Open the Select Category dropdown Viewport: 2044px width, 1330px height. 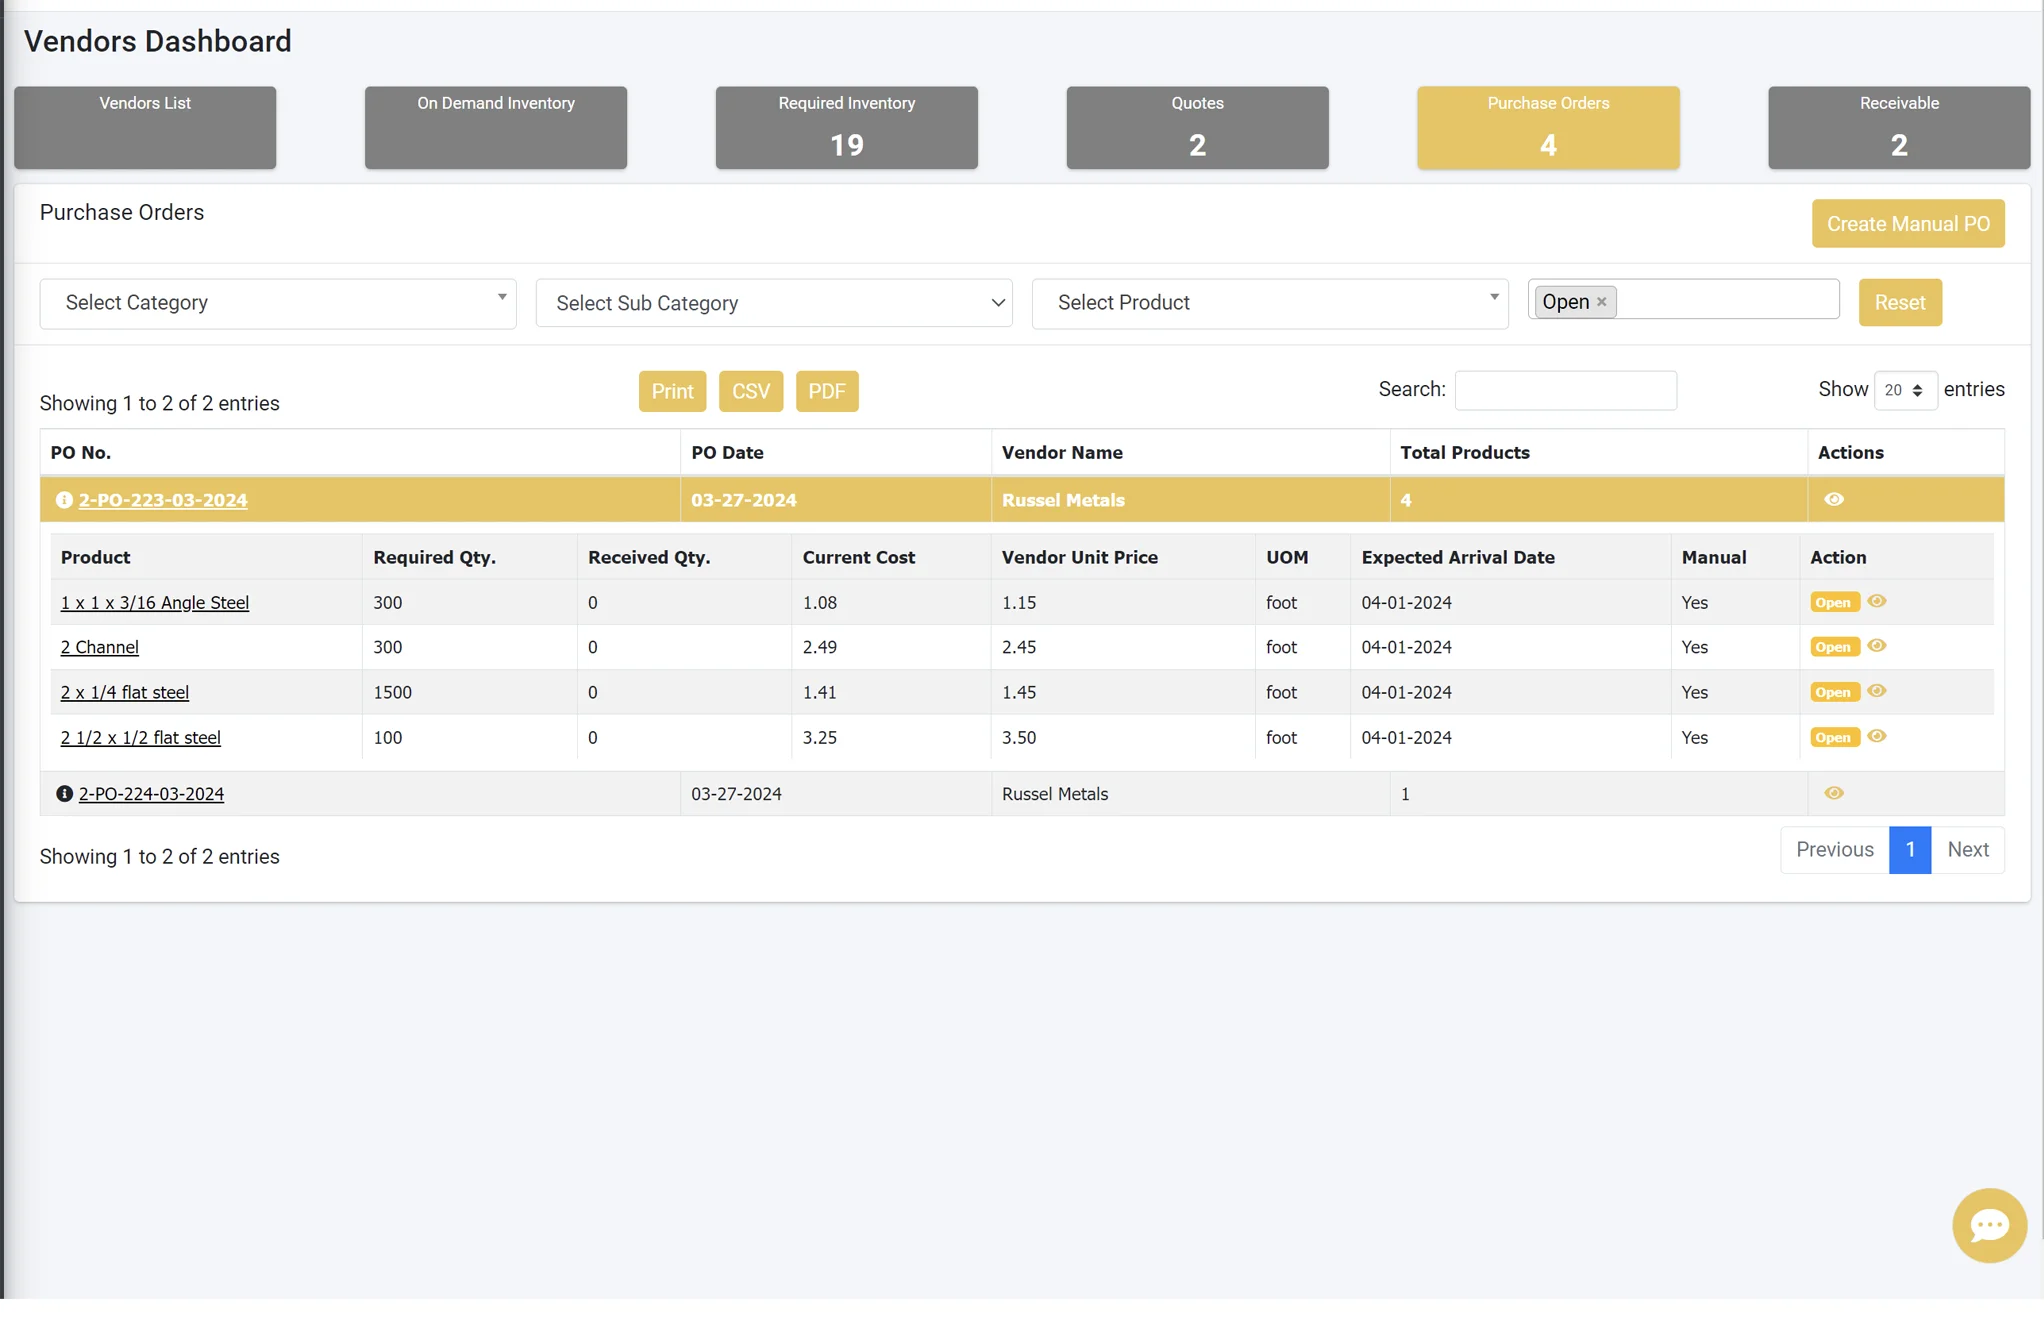tap(277, 303)
